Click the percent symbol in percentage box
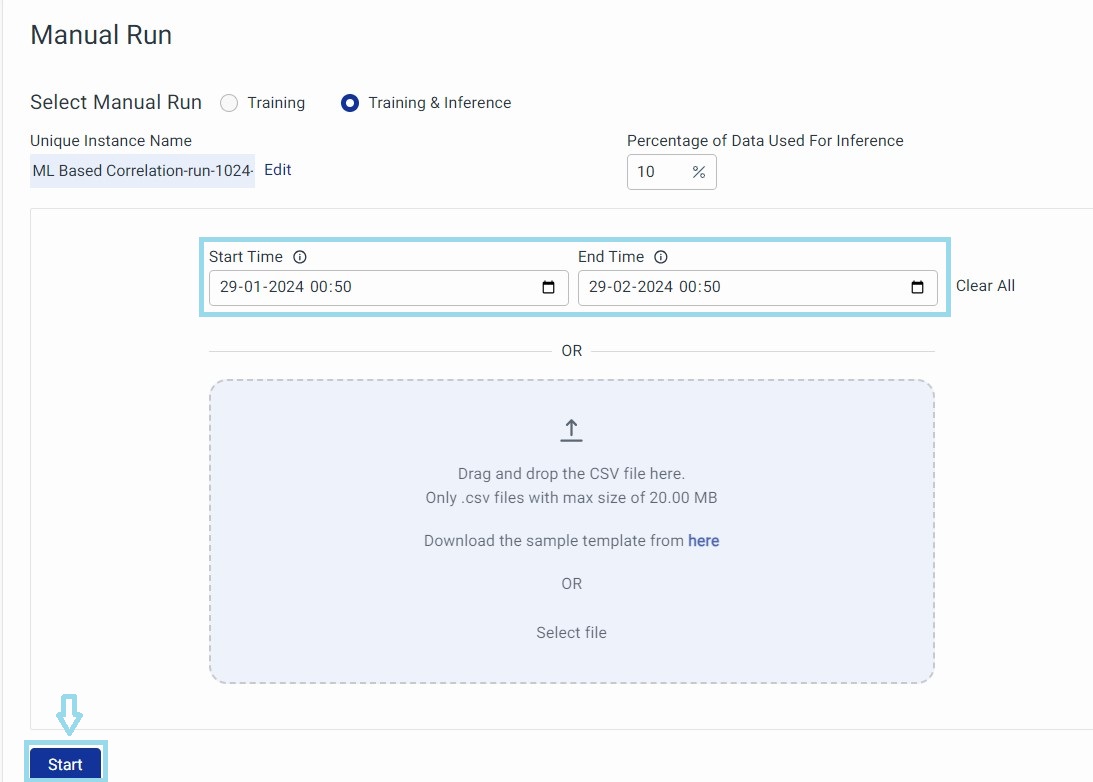The image size is (1093, 782). pyautogui.click(x=698, y=172)
